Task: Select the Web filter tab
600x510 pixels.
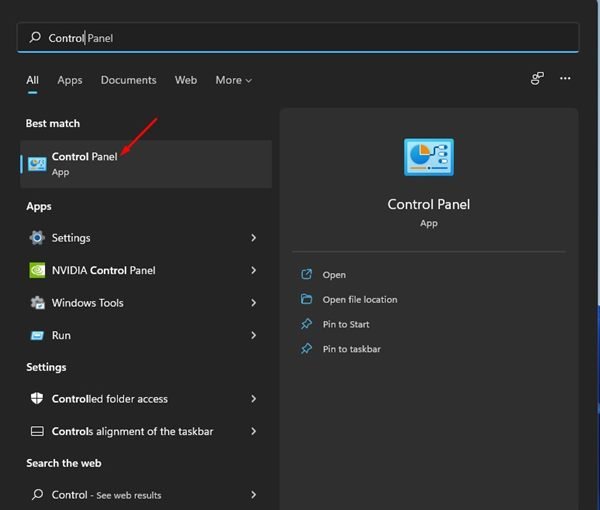Action: click(186, 80)
